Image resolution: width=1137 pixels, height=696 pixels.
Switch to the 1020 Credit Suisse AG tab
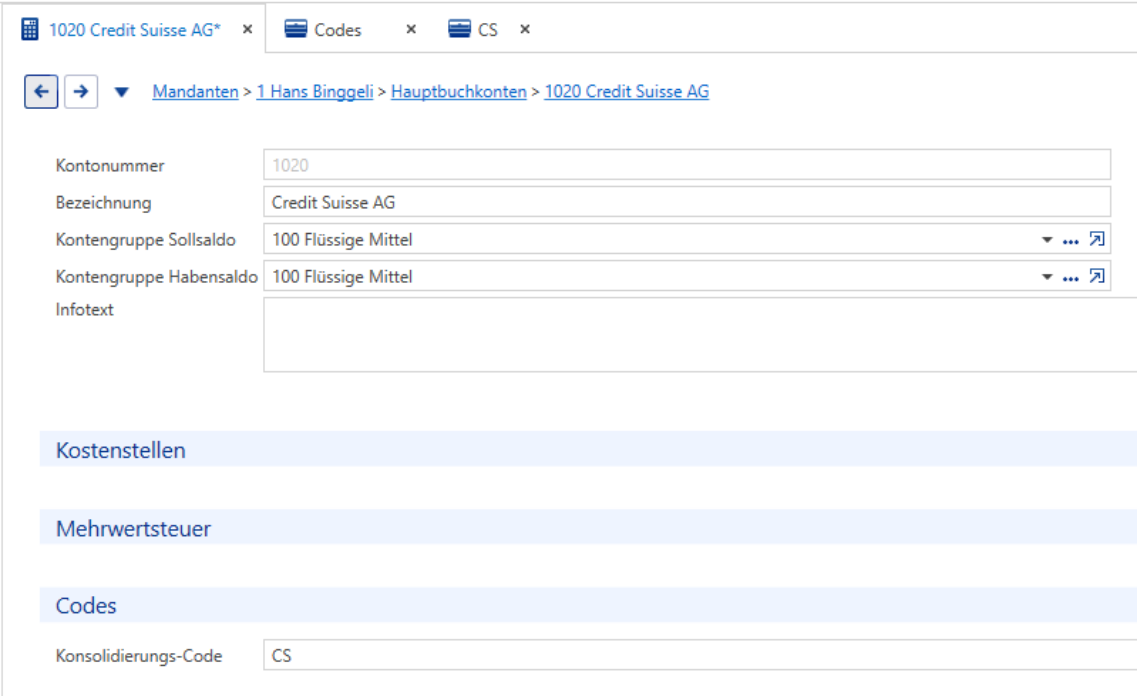[134, 30]
